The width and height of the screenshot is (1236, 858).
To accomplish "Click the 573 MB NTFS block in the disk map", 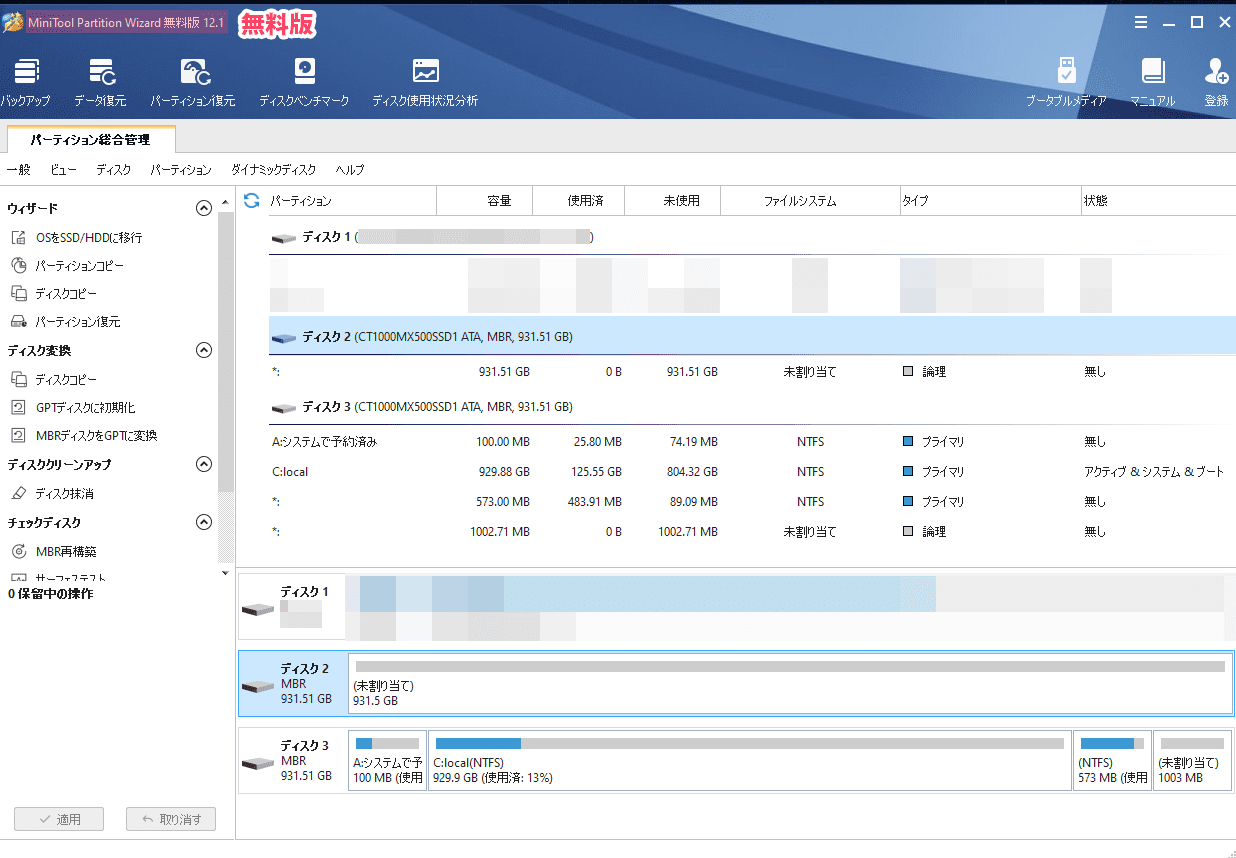I will click(1113, 761).
